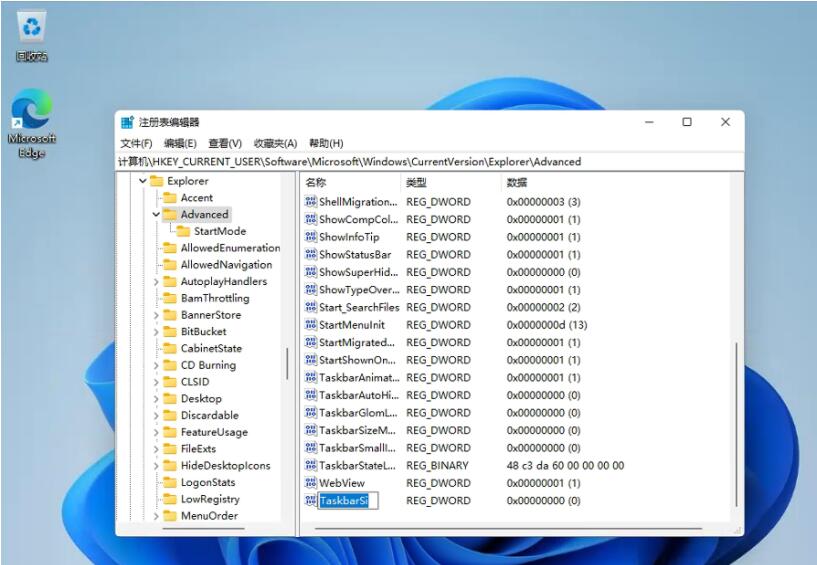Screen dimensions: 817x565
Task: Click the Accent folder icon in tree
Action: tap(170, 198)
